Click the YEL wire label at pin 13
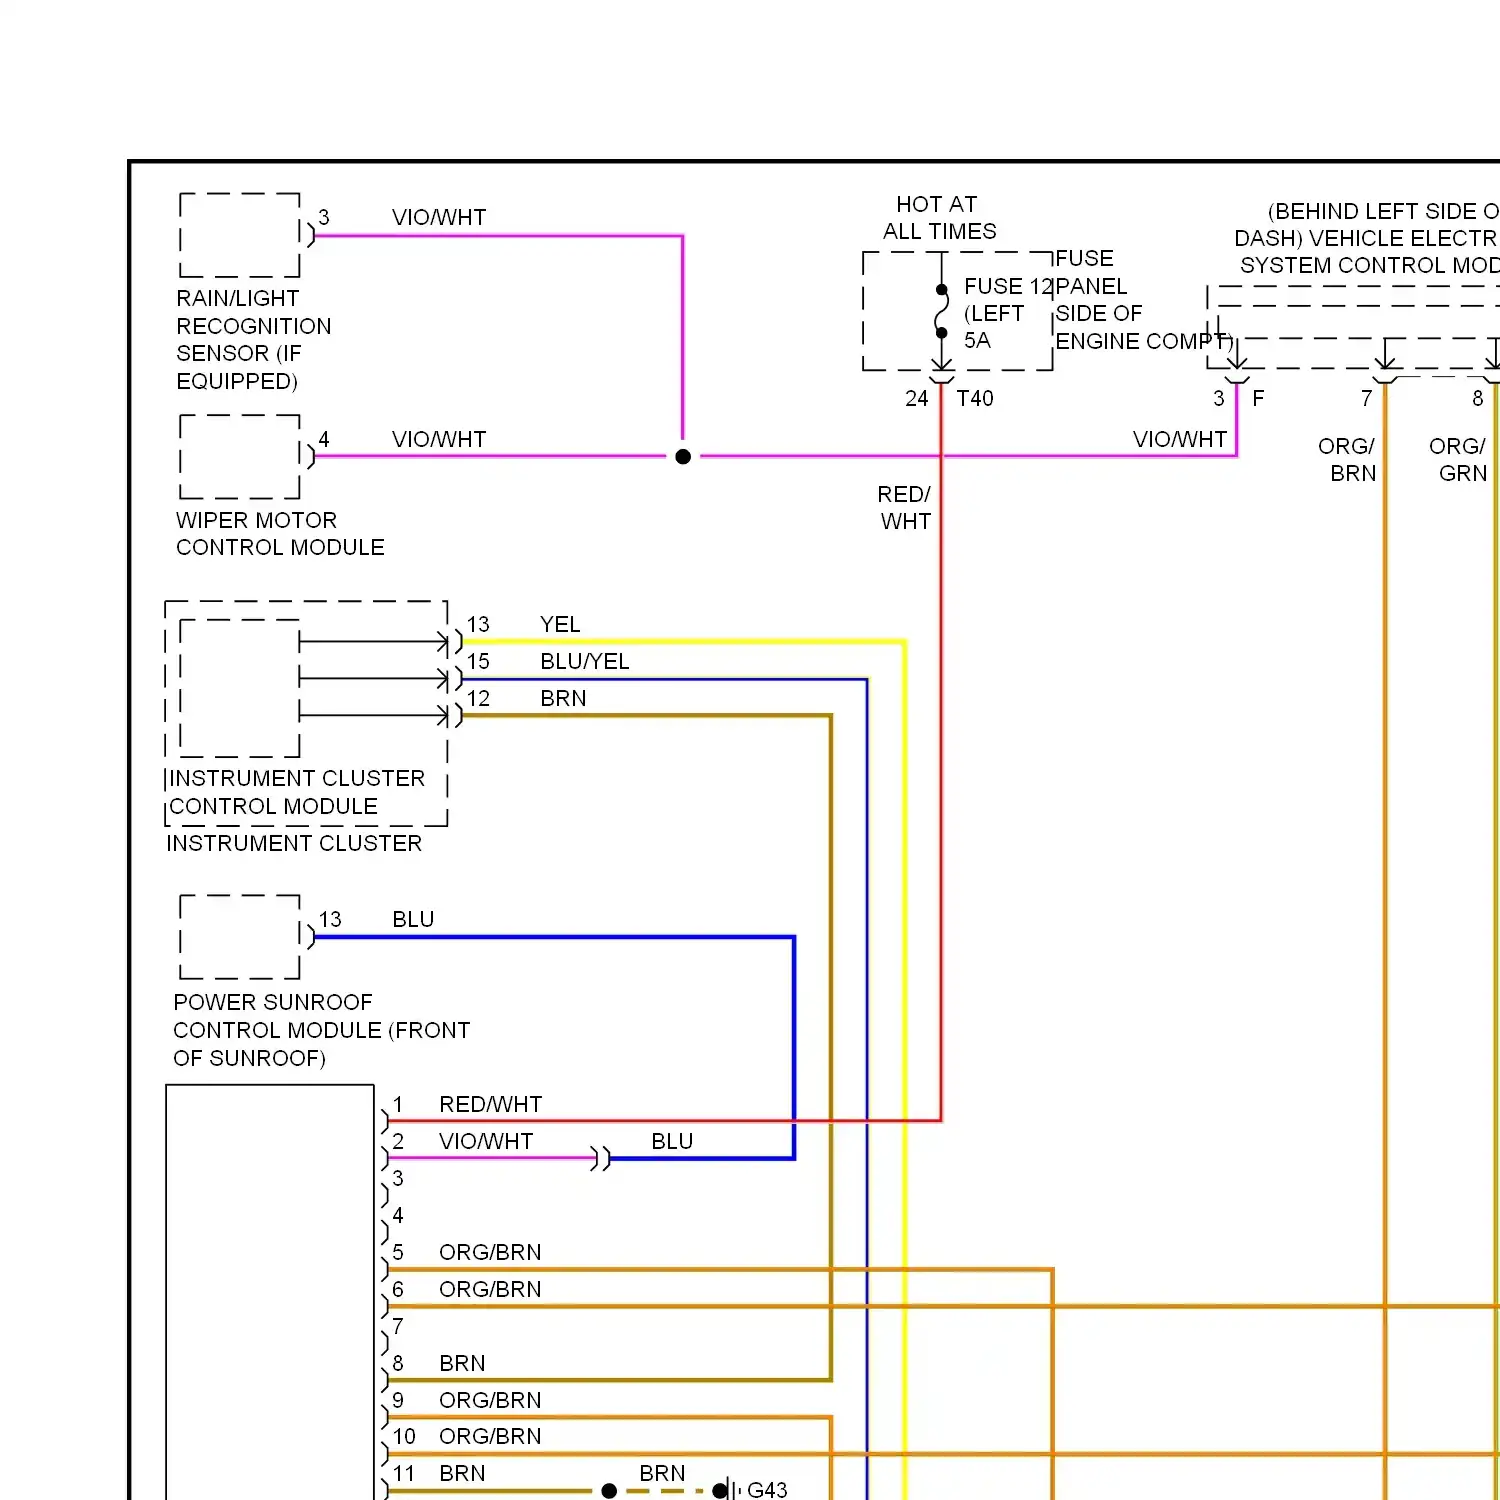This screenshot has width=1500, height=1500. (x=560, y=625)
